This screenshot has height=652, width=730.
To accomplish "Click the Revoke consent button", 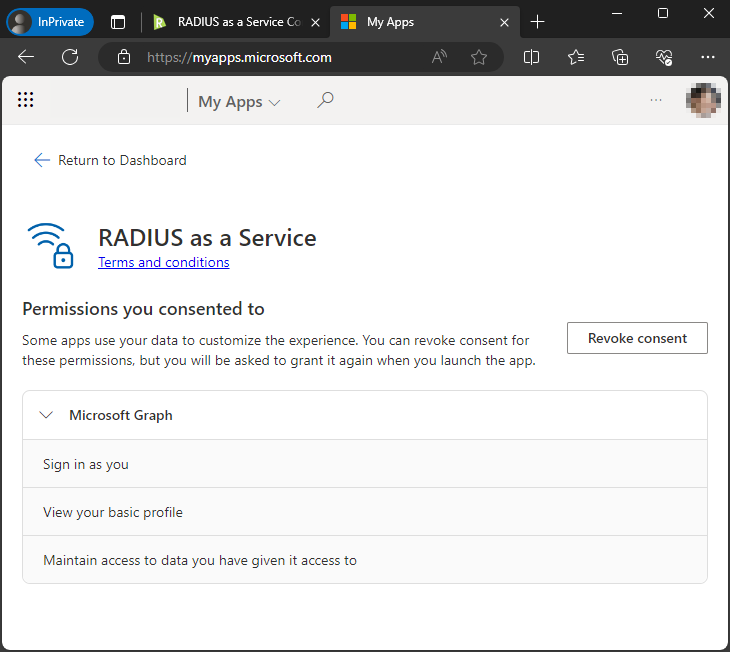I will pyautogui.click(x=637, y=338).
